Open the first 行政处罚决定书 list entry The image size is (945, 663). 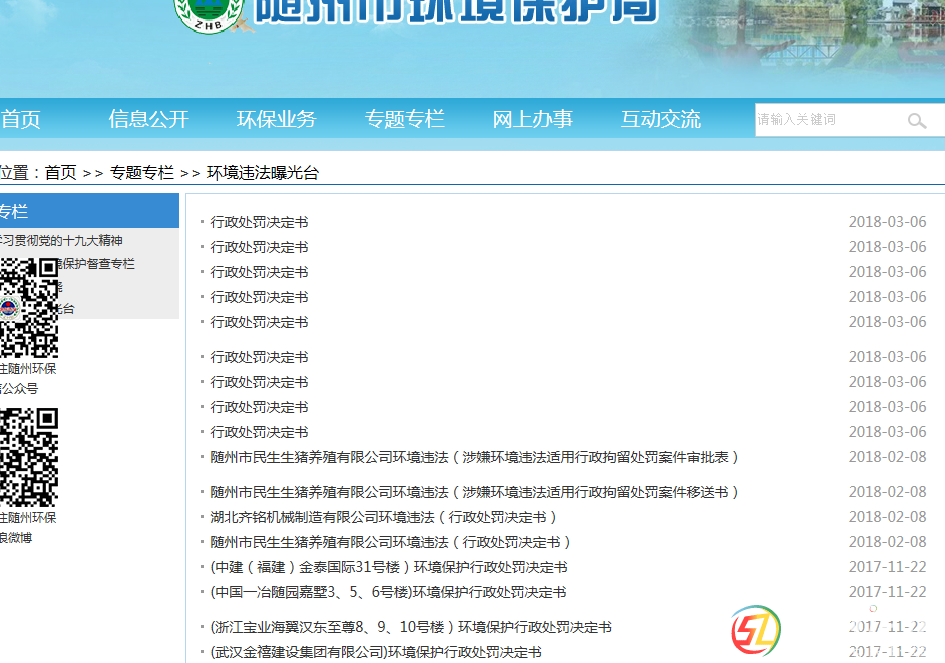pyautogui.click(x=259, y=222)
